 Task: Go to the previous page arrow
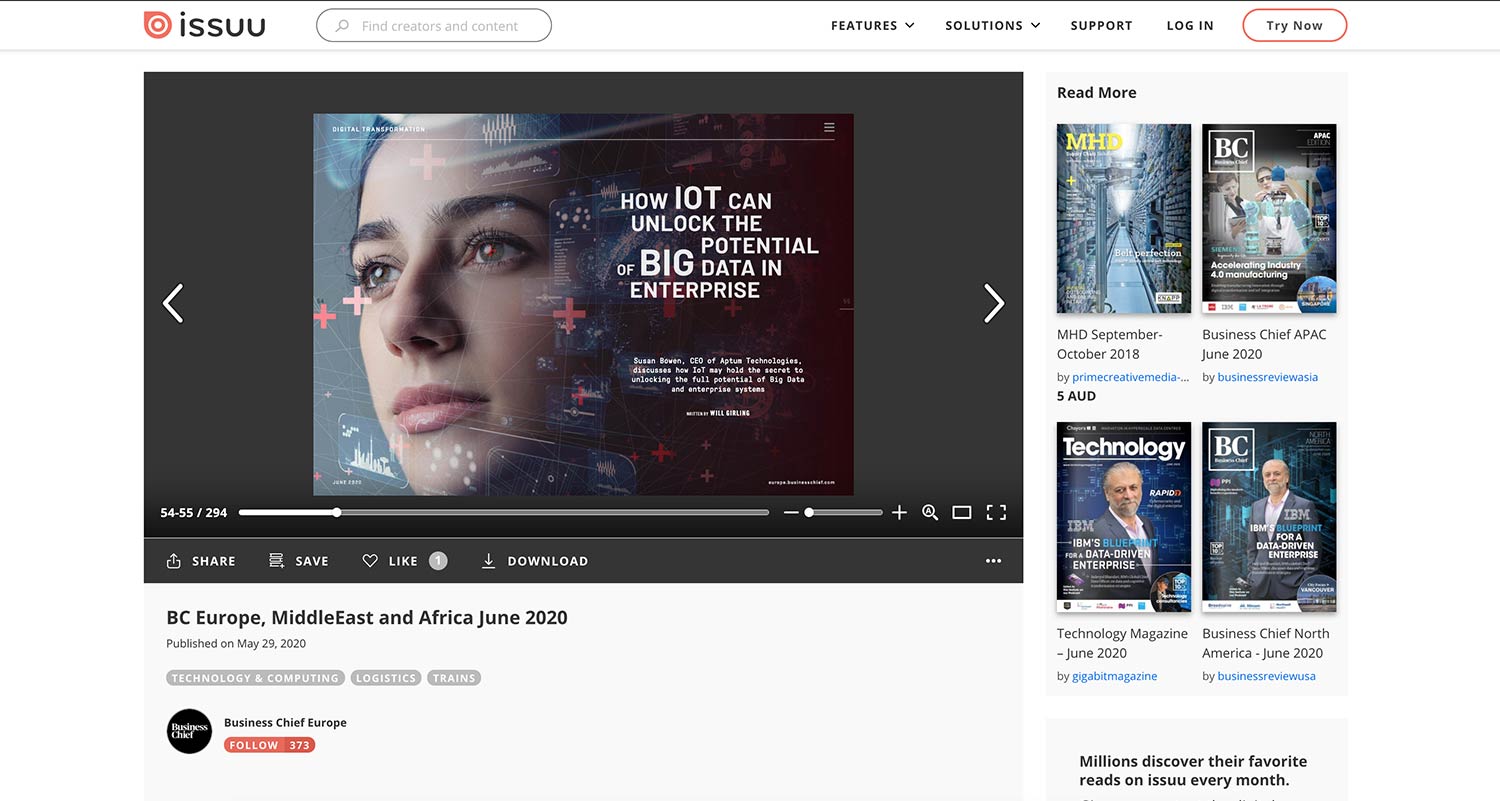tap(173, 303)
